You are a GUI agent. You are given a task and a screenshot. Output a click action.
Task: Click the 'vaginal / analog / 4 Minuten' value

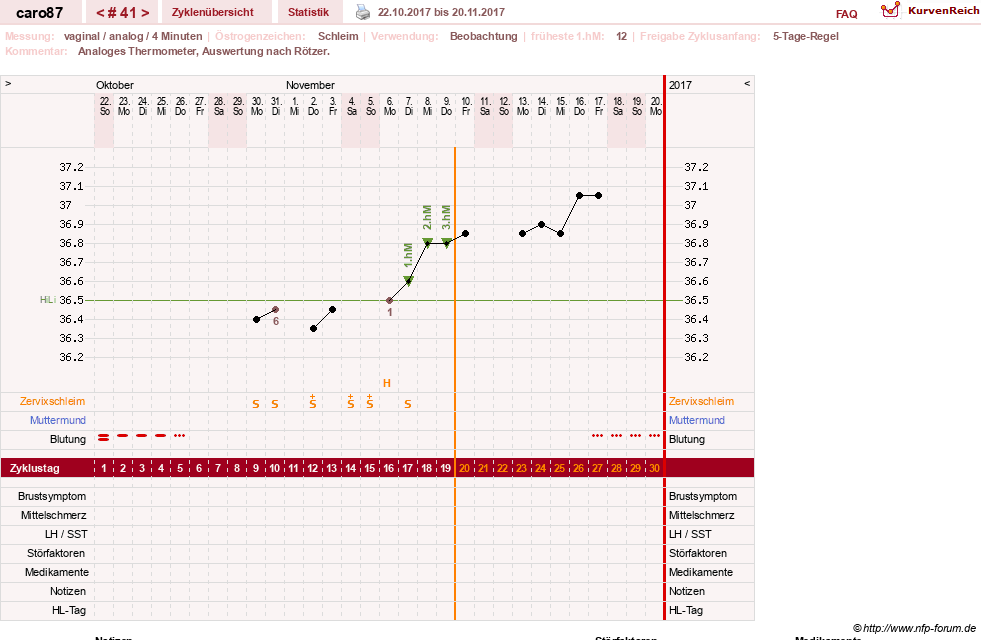point(133,36)
